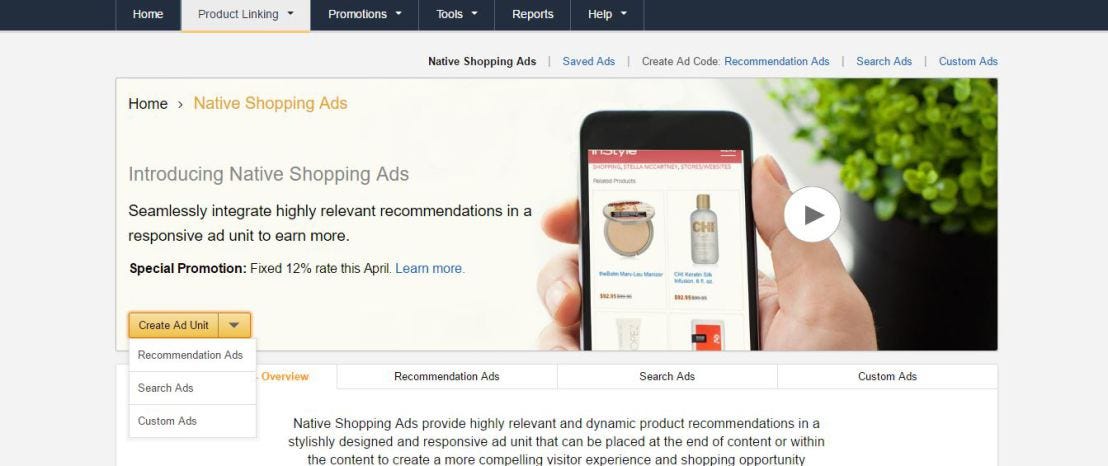
Task: Play the Native Shopping Ads intro video
Action: tap(812, 214)
